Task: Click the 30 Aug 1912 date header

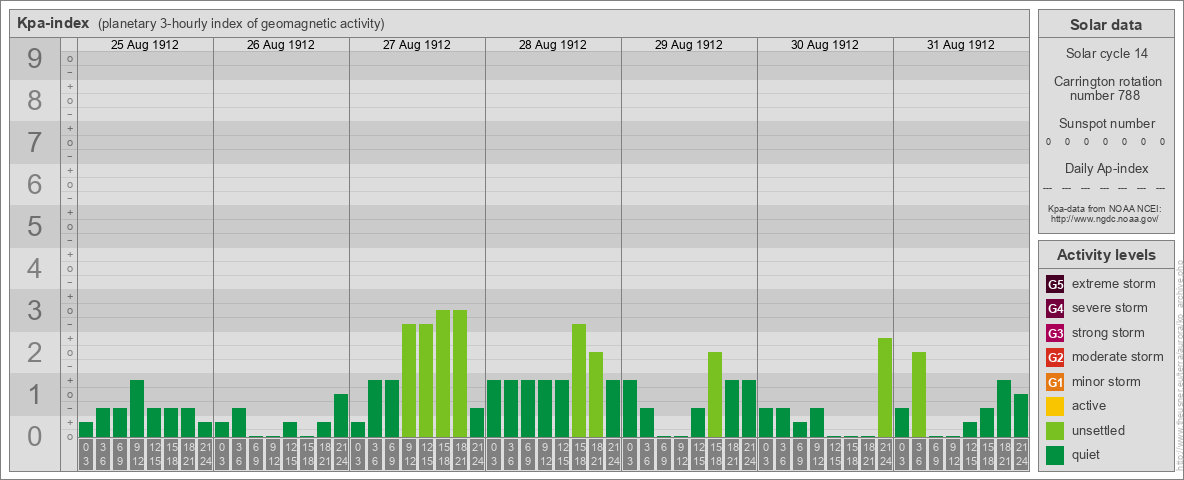Action: pyautogui.click(x=825, y=45)
